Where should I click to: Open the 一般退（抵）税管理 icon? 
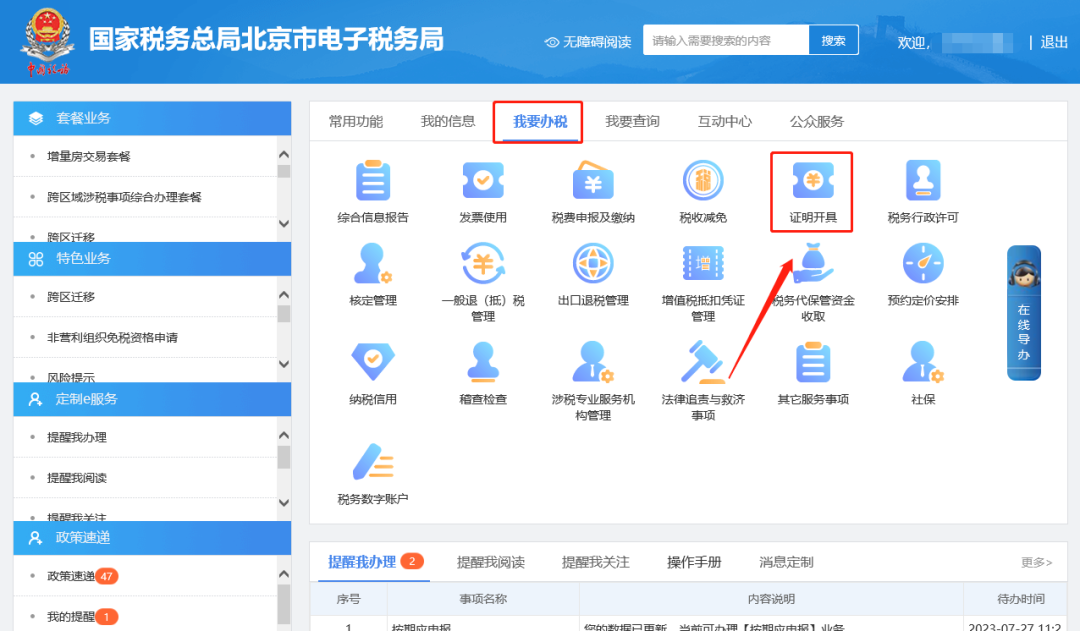point(483,264)
